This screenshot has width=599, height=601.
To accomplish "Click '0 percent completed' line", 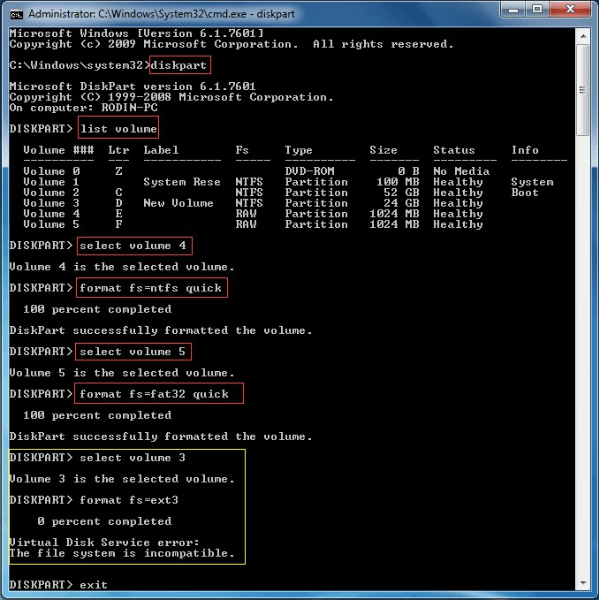I will click(x=104, y=521).
